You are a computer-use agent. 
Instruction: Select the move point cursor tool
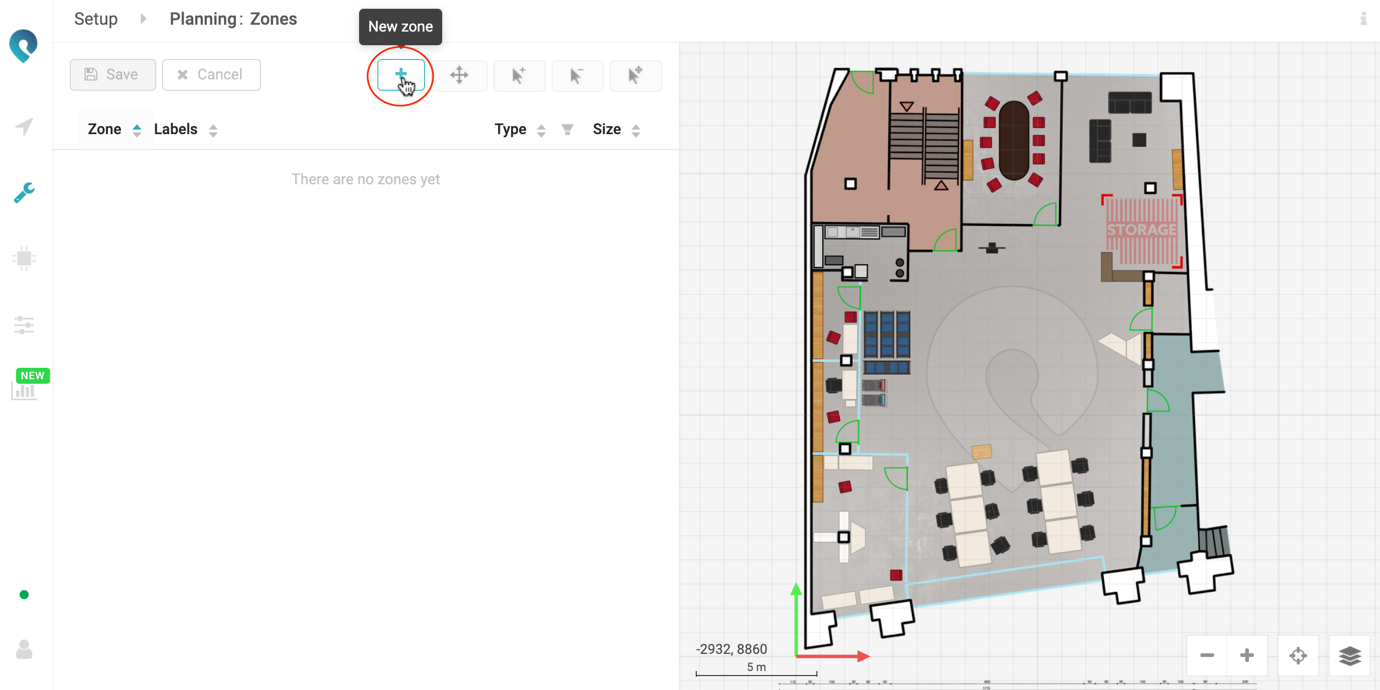[635, 75]
